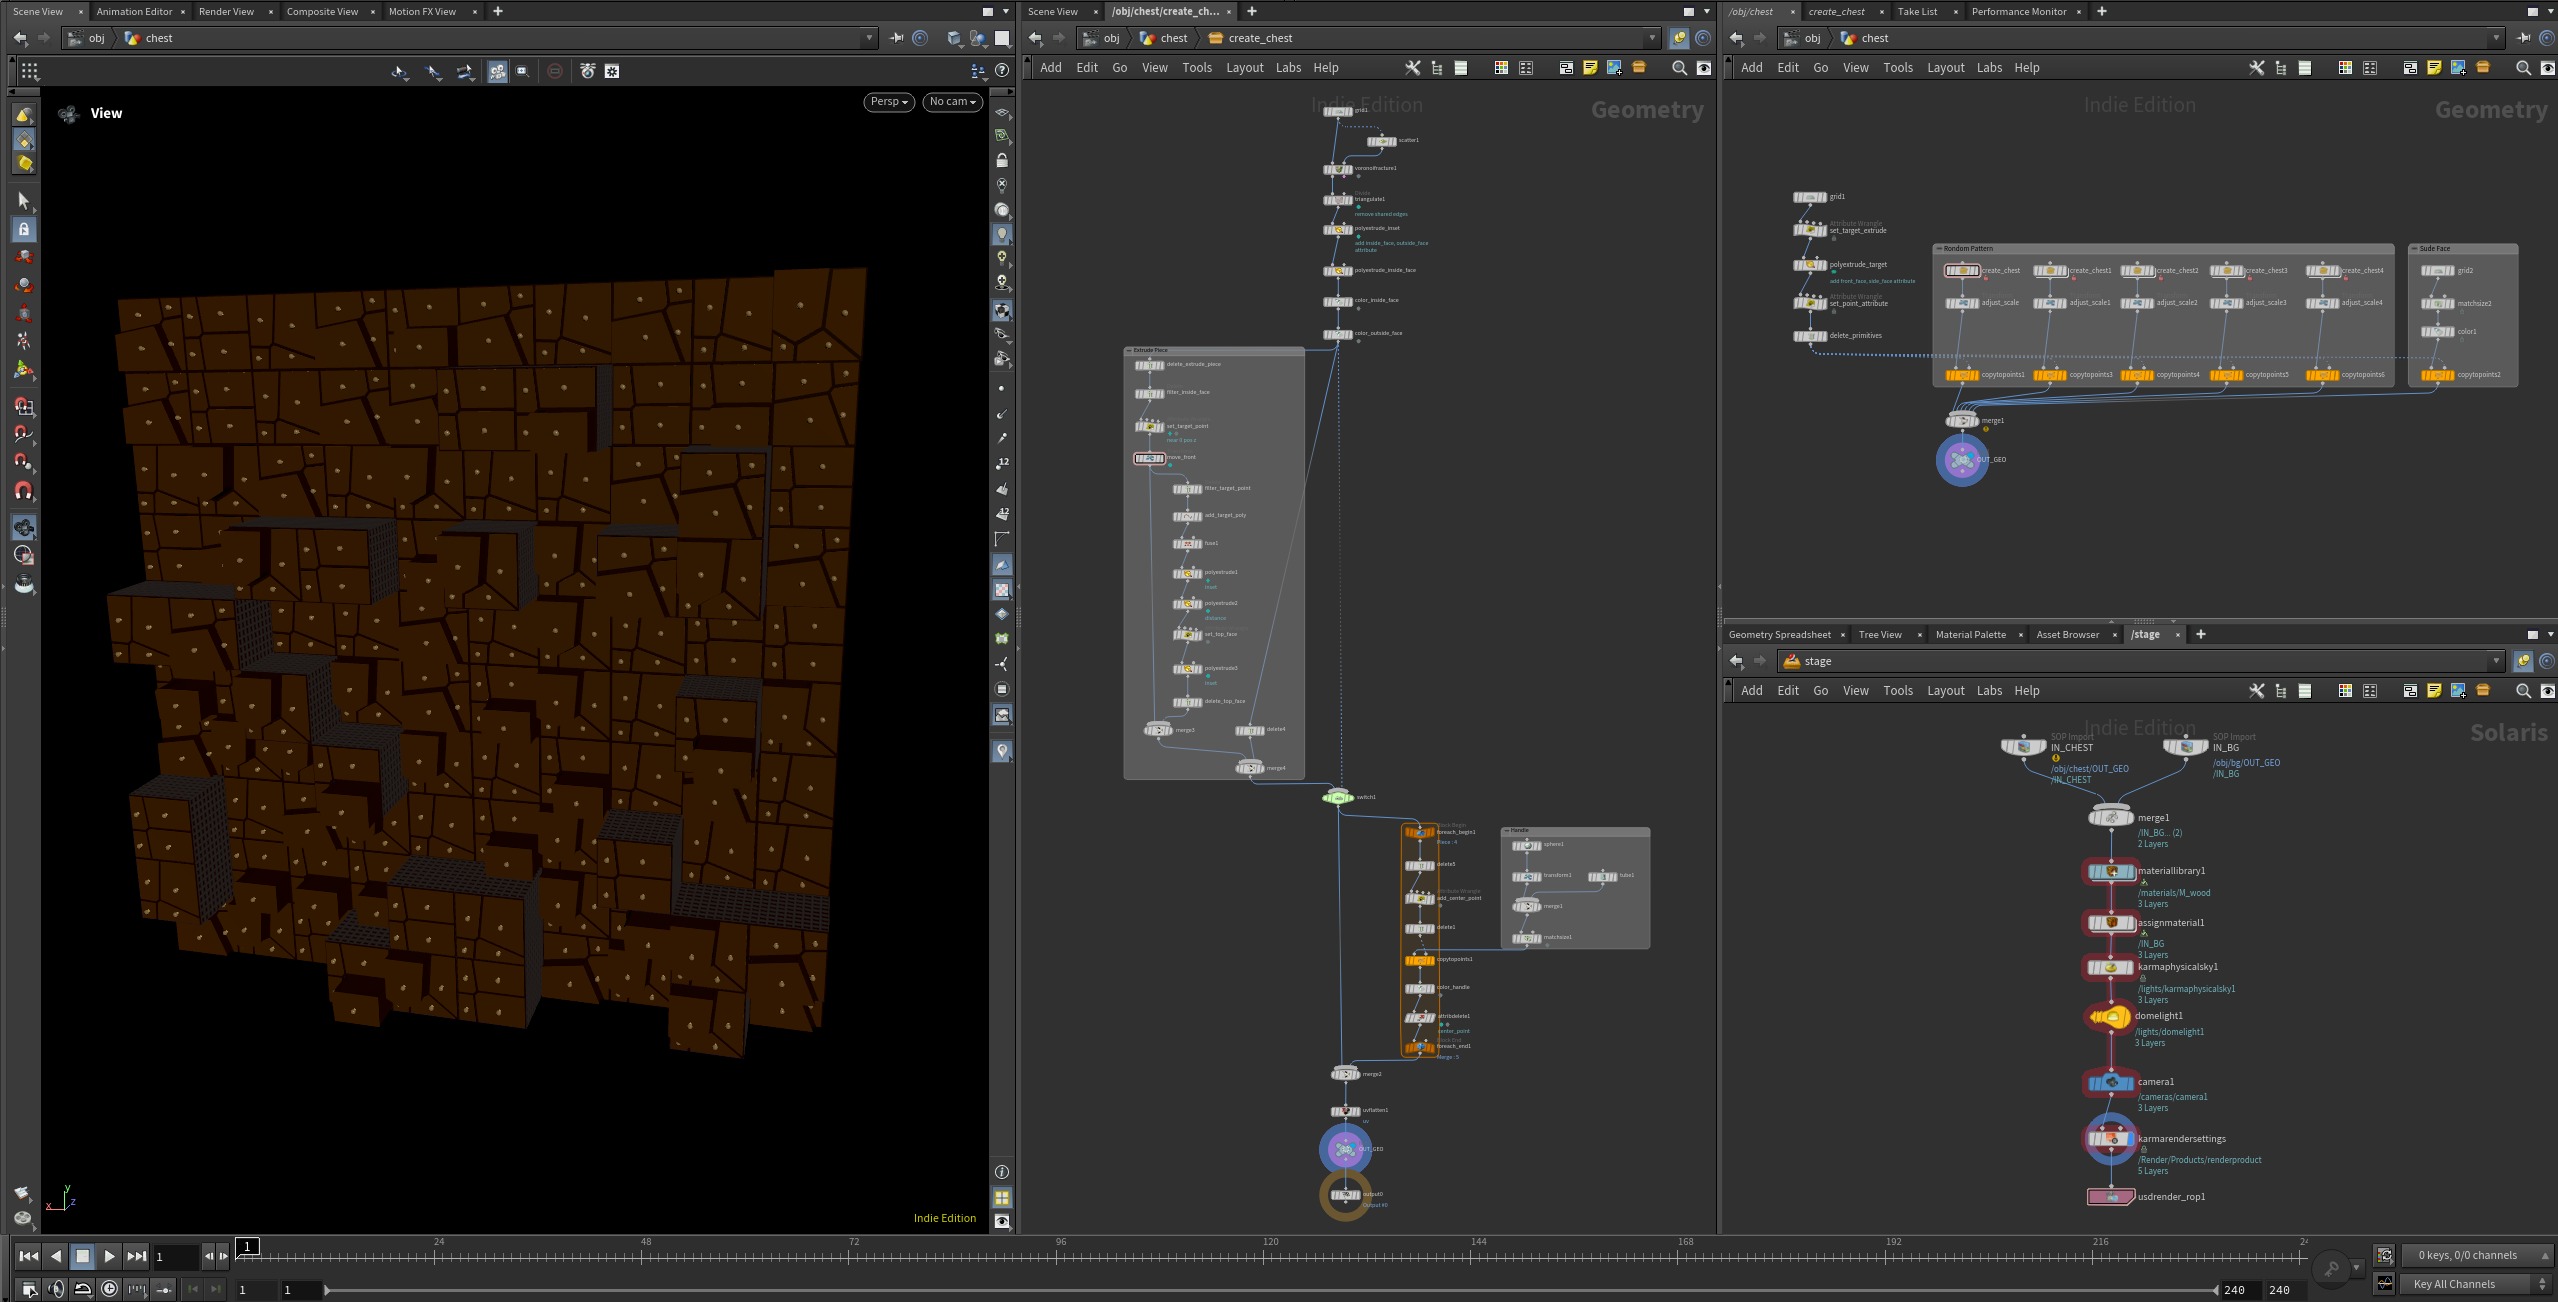The image size is (2558, 1302).
Task: Click the viewport help question mark icon
Action: click(x=1002, y=71)
